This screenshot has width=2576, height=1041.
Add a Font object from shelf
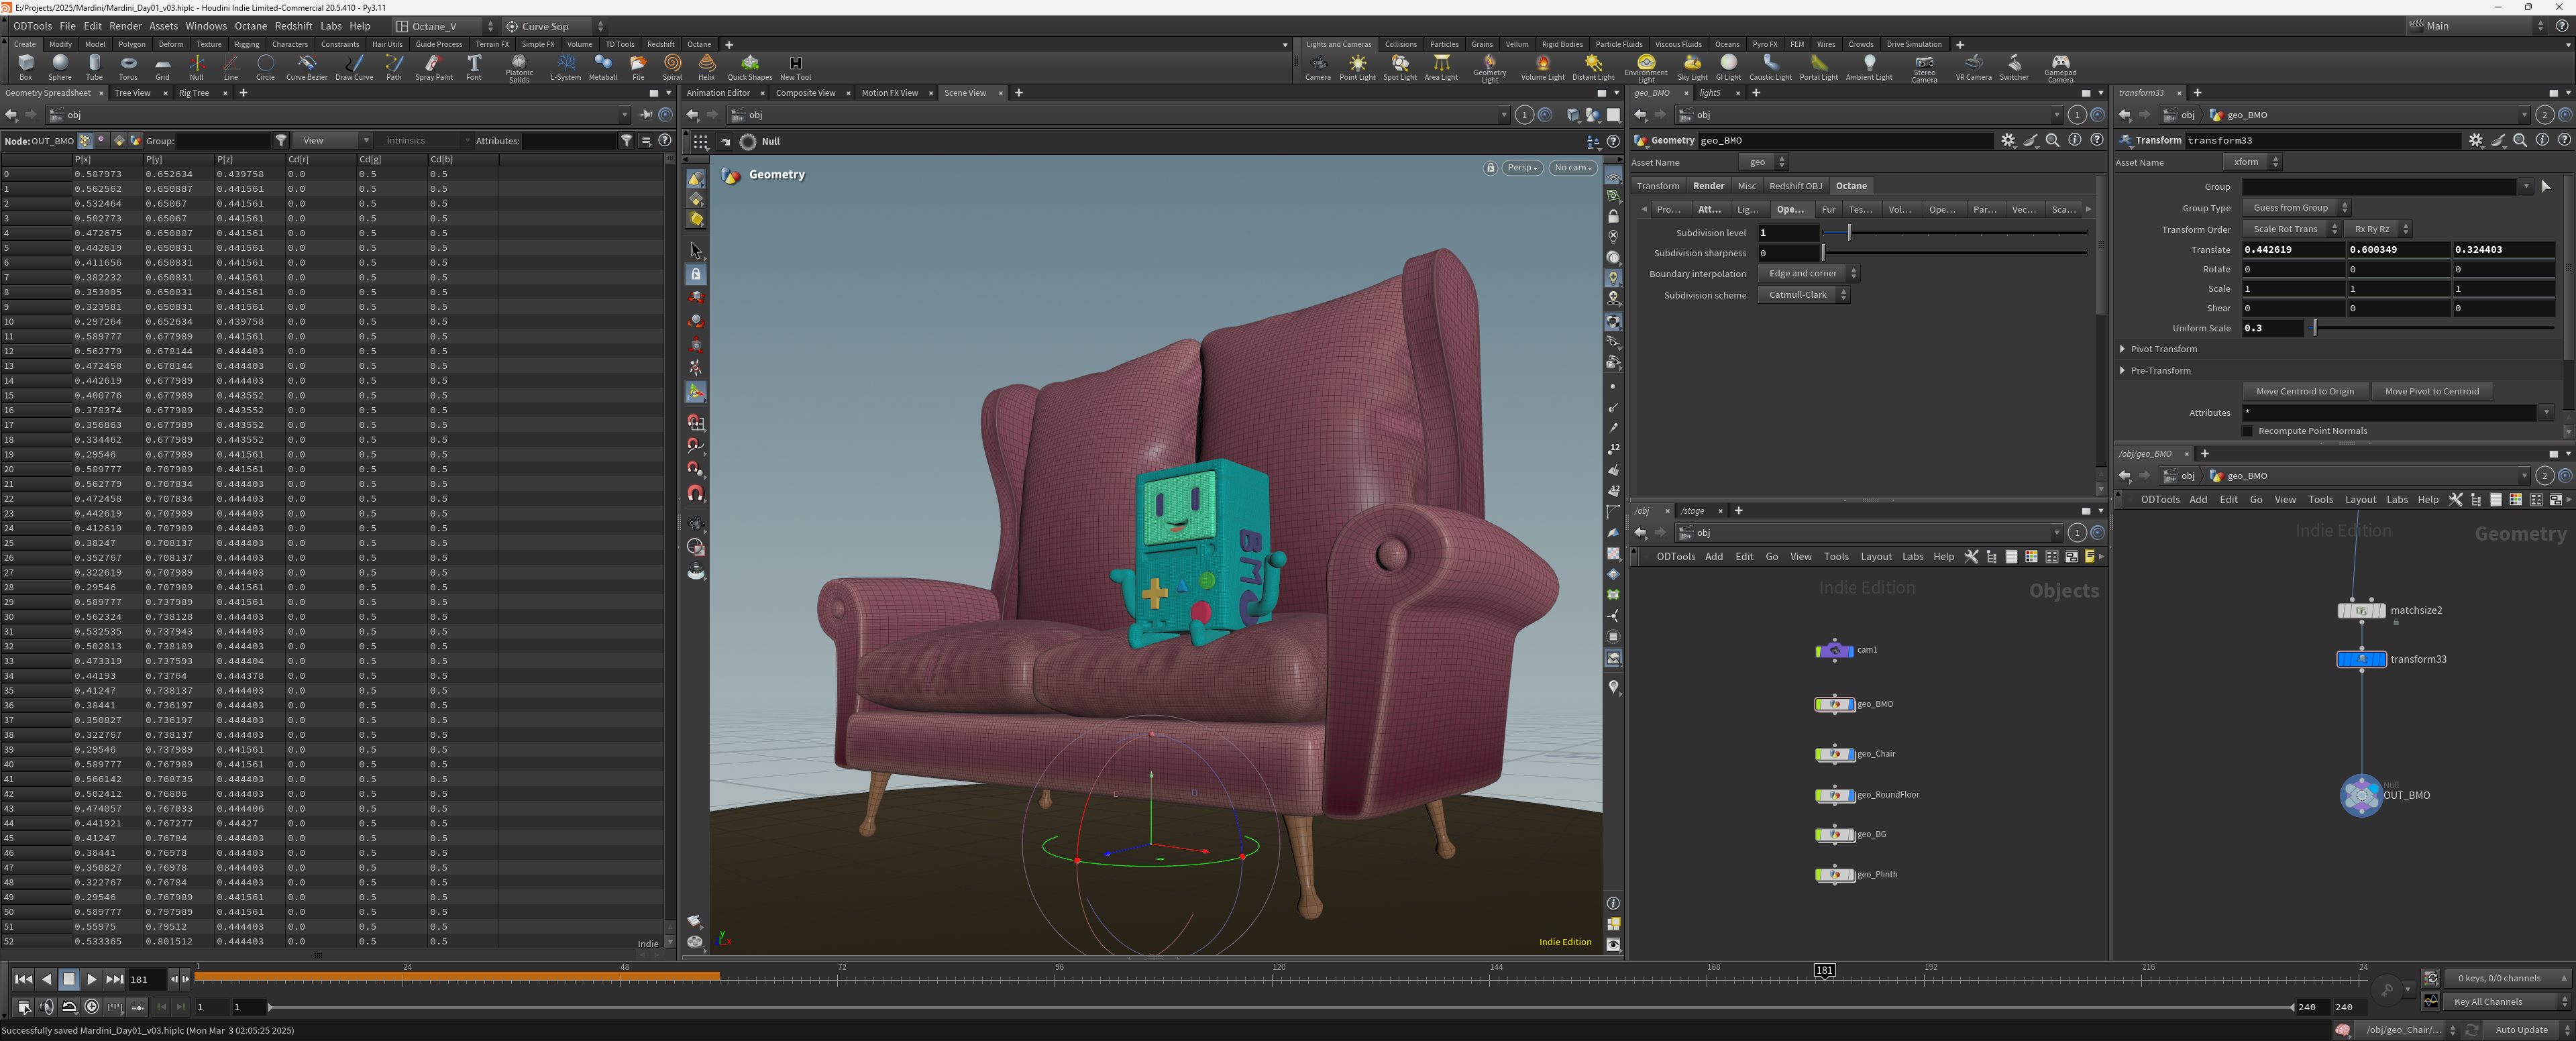point(474,67)
